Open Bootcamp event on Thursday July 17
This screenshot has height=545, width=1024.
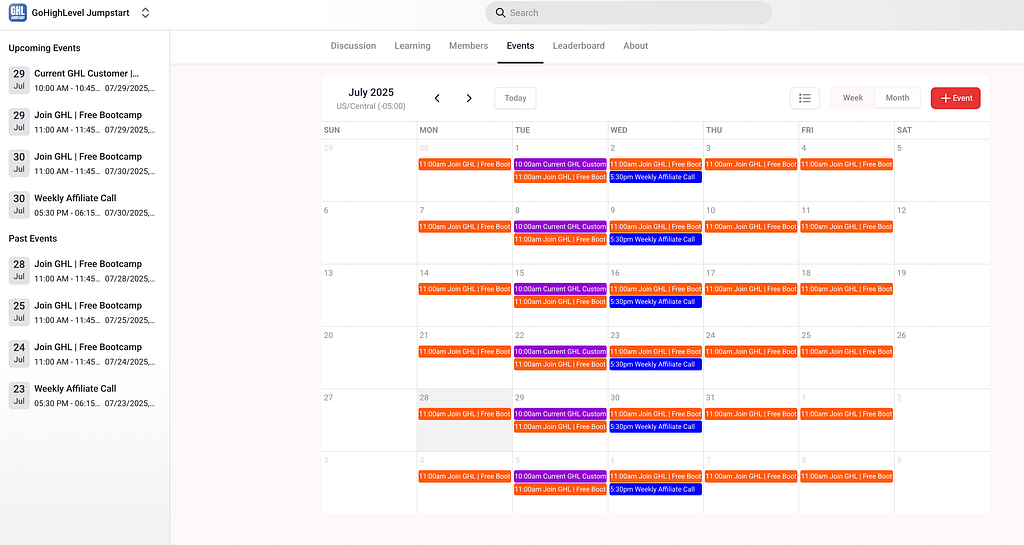pyautogui.click(x=751, y=289)
